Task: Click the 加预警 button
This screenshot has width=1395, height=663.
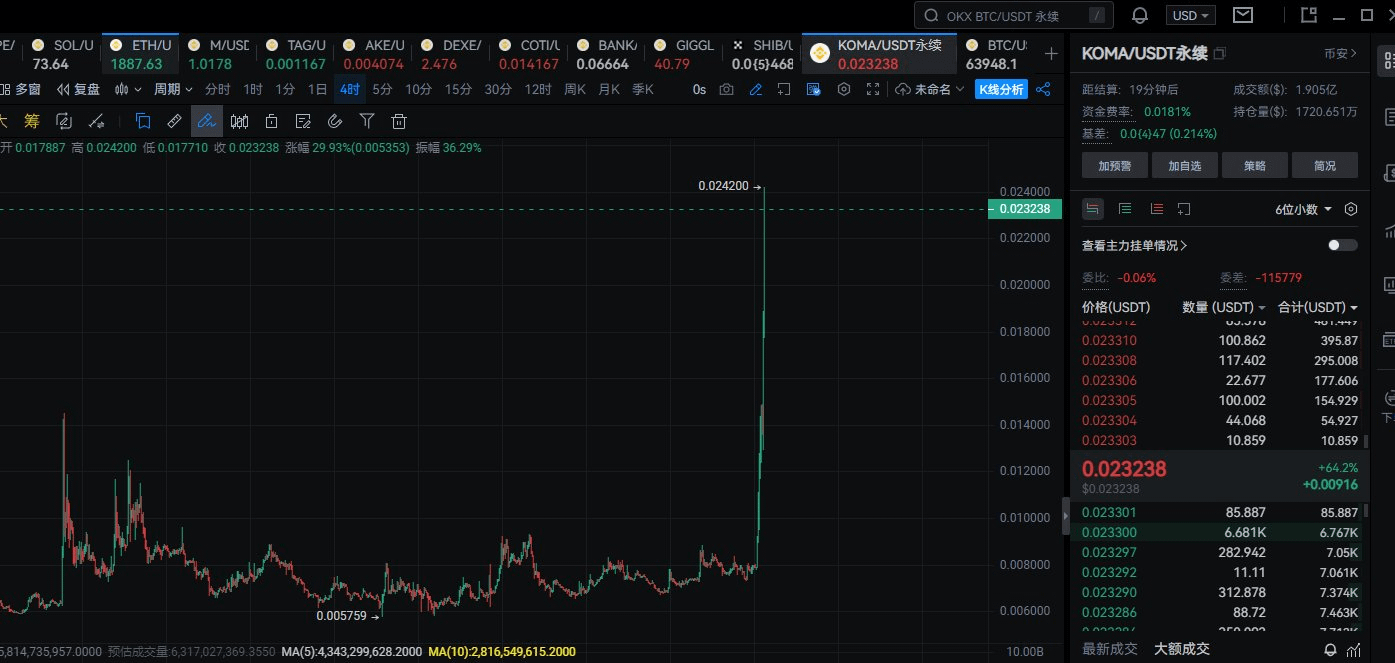Action: coord(1113,165)
